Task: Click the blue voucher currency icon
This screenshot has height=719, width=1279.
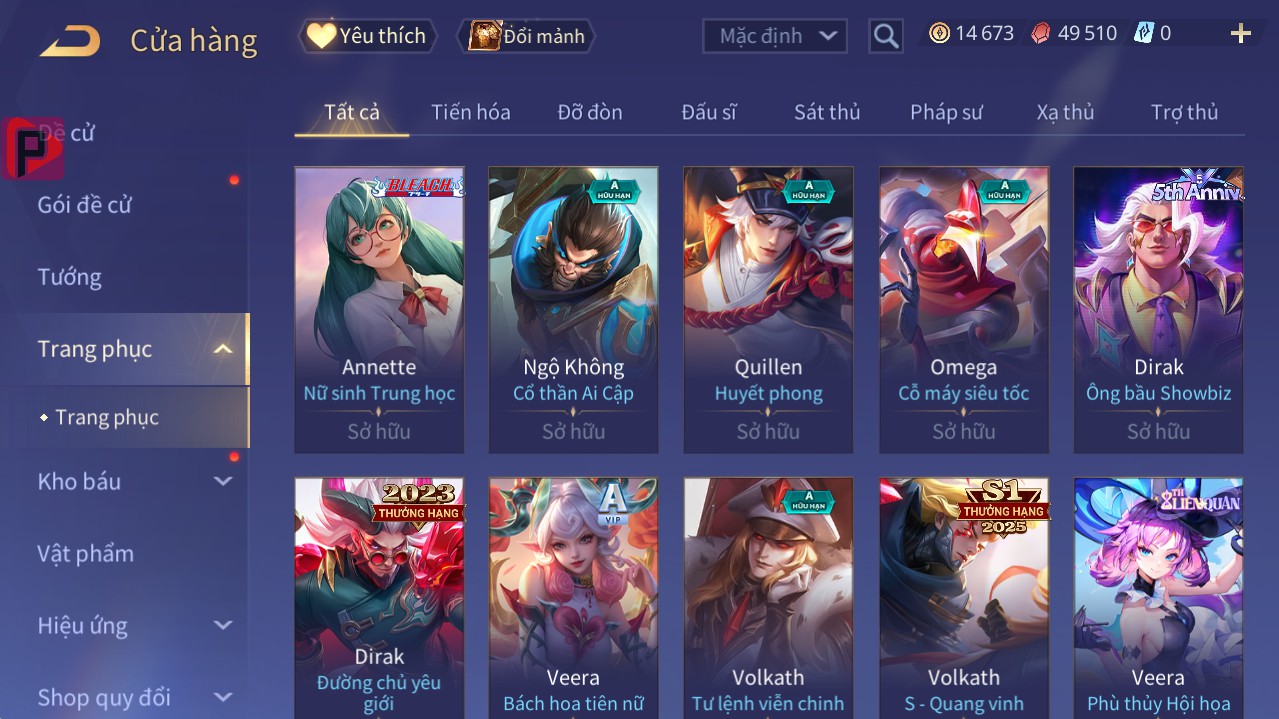Action: pyautogui.click(x=1143, y=33)
